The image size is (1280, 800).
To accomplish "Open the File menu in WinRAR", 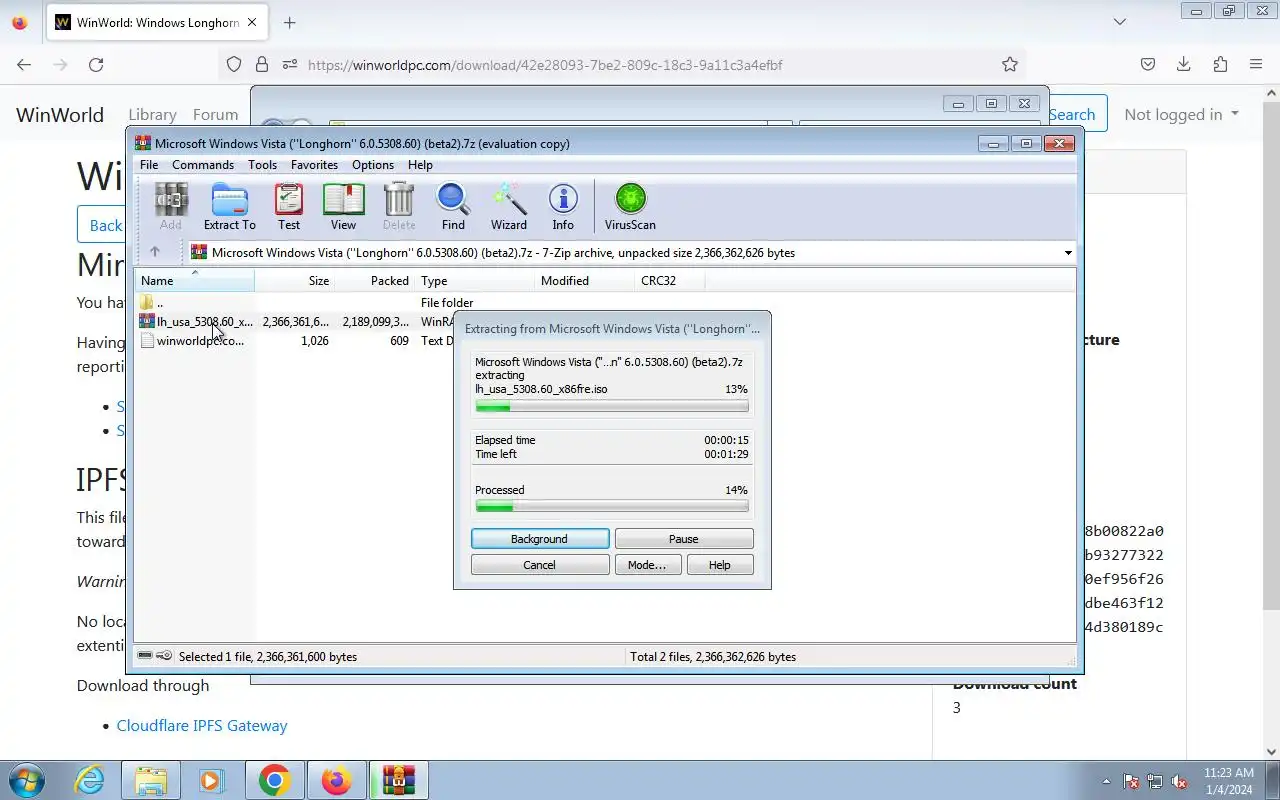I will click(x=149, y=165).
